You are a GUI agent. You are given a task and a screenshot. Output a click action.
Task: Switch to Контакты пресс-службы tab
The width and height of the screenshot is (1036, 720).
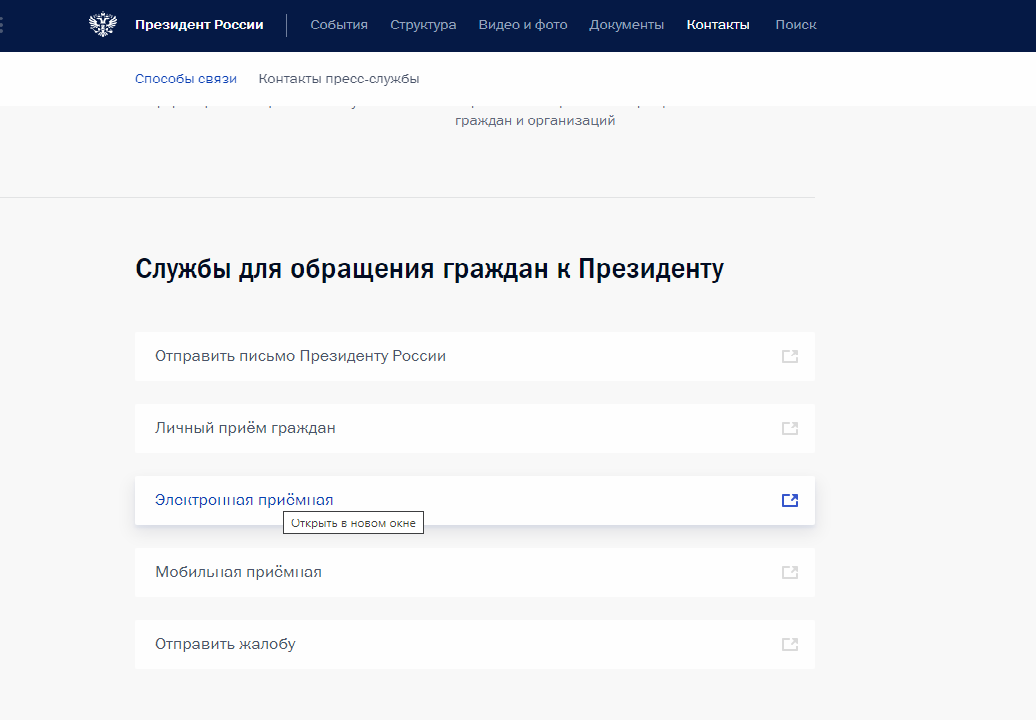339,79
